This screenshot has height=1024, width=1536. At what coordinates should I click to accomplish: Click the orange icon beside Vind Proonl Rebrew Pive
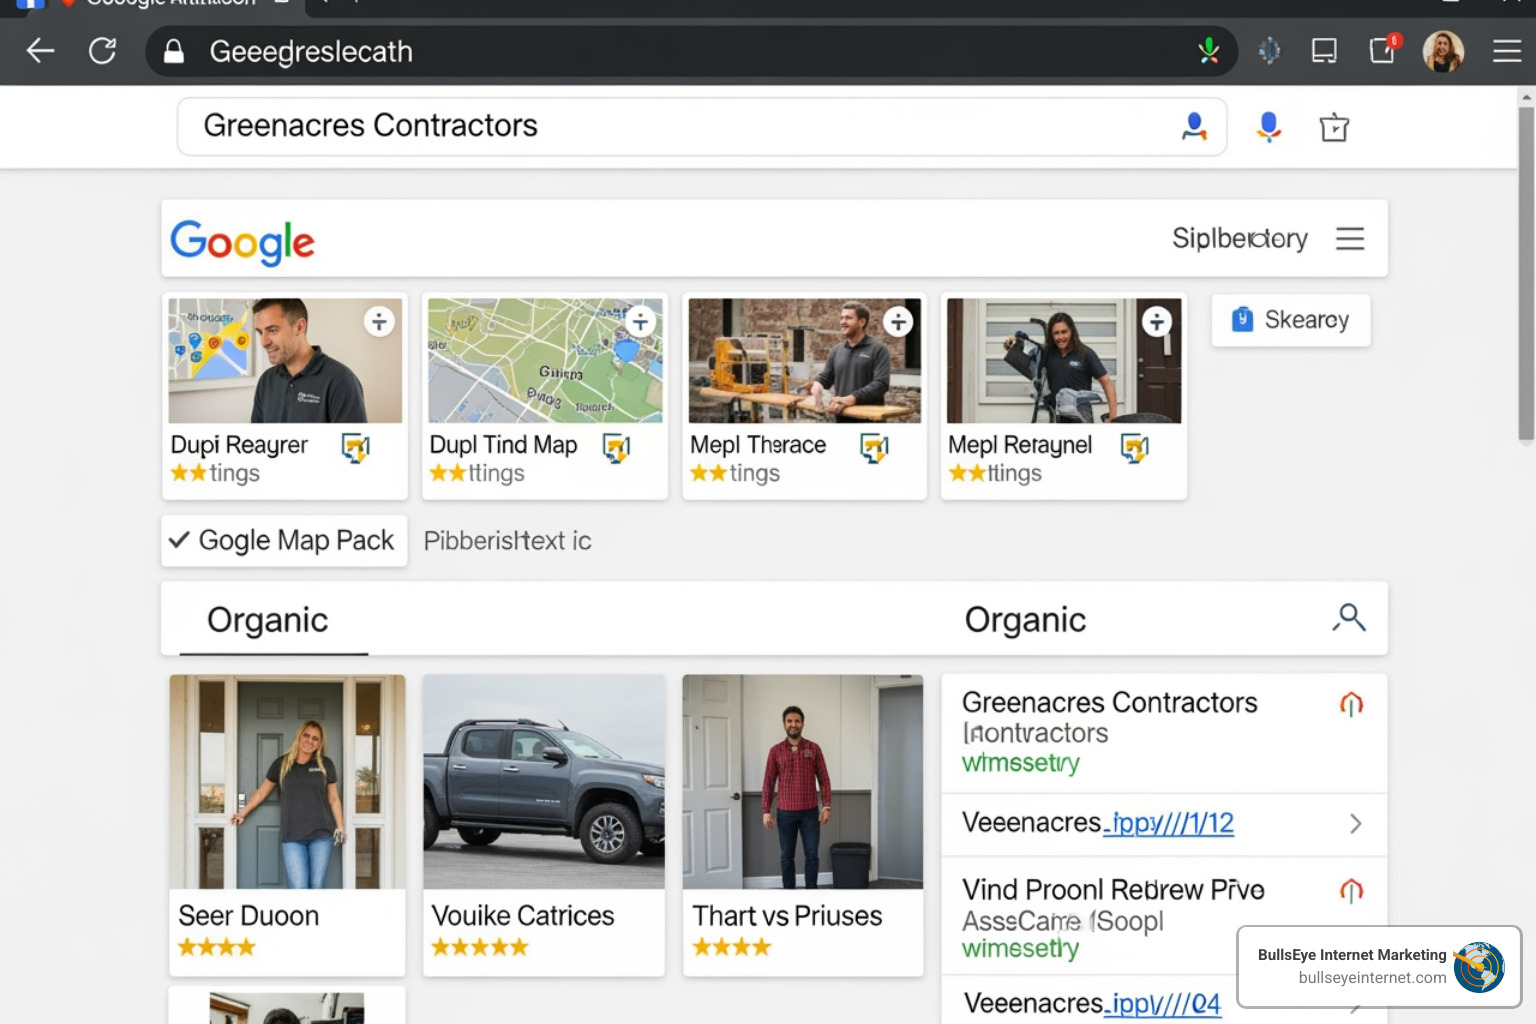coord(1351,890)
